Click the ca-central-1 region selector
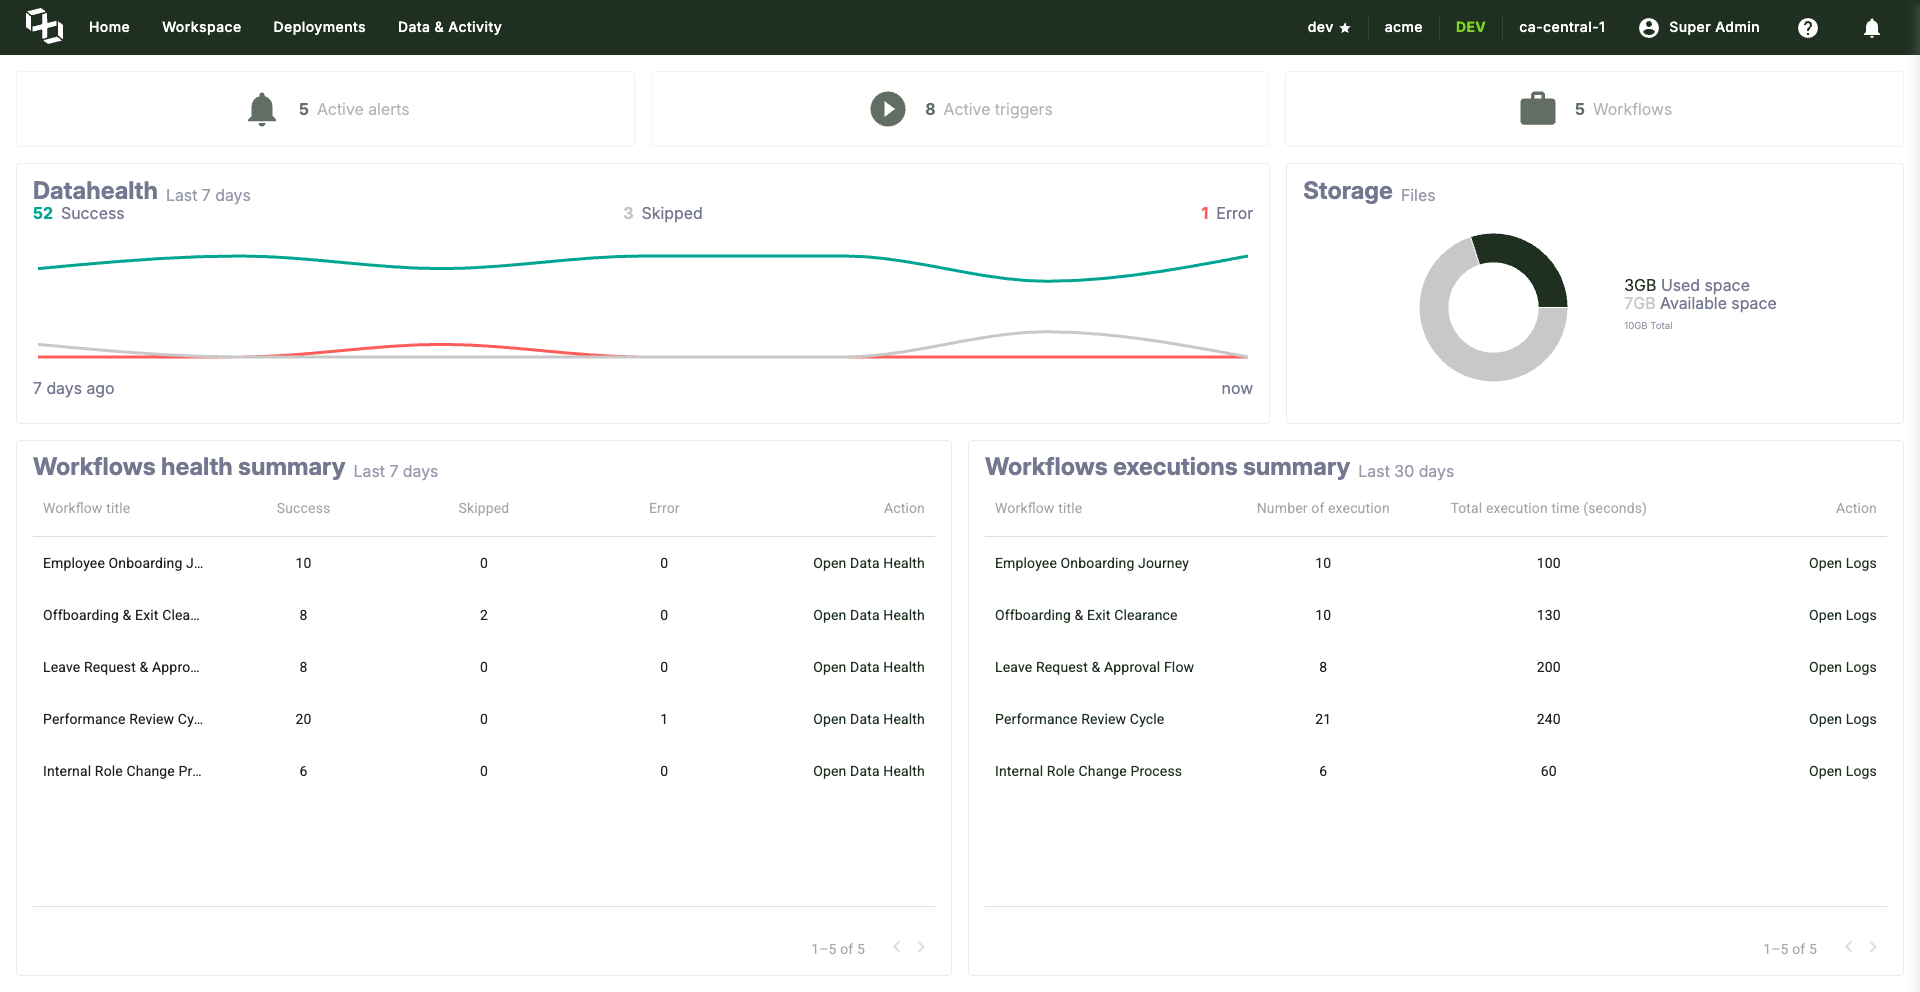This screenshot has height=992, width=1920. point(1562,27)
